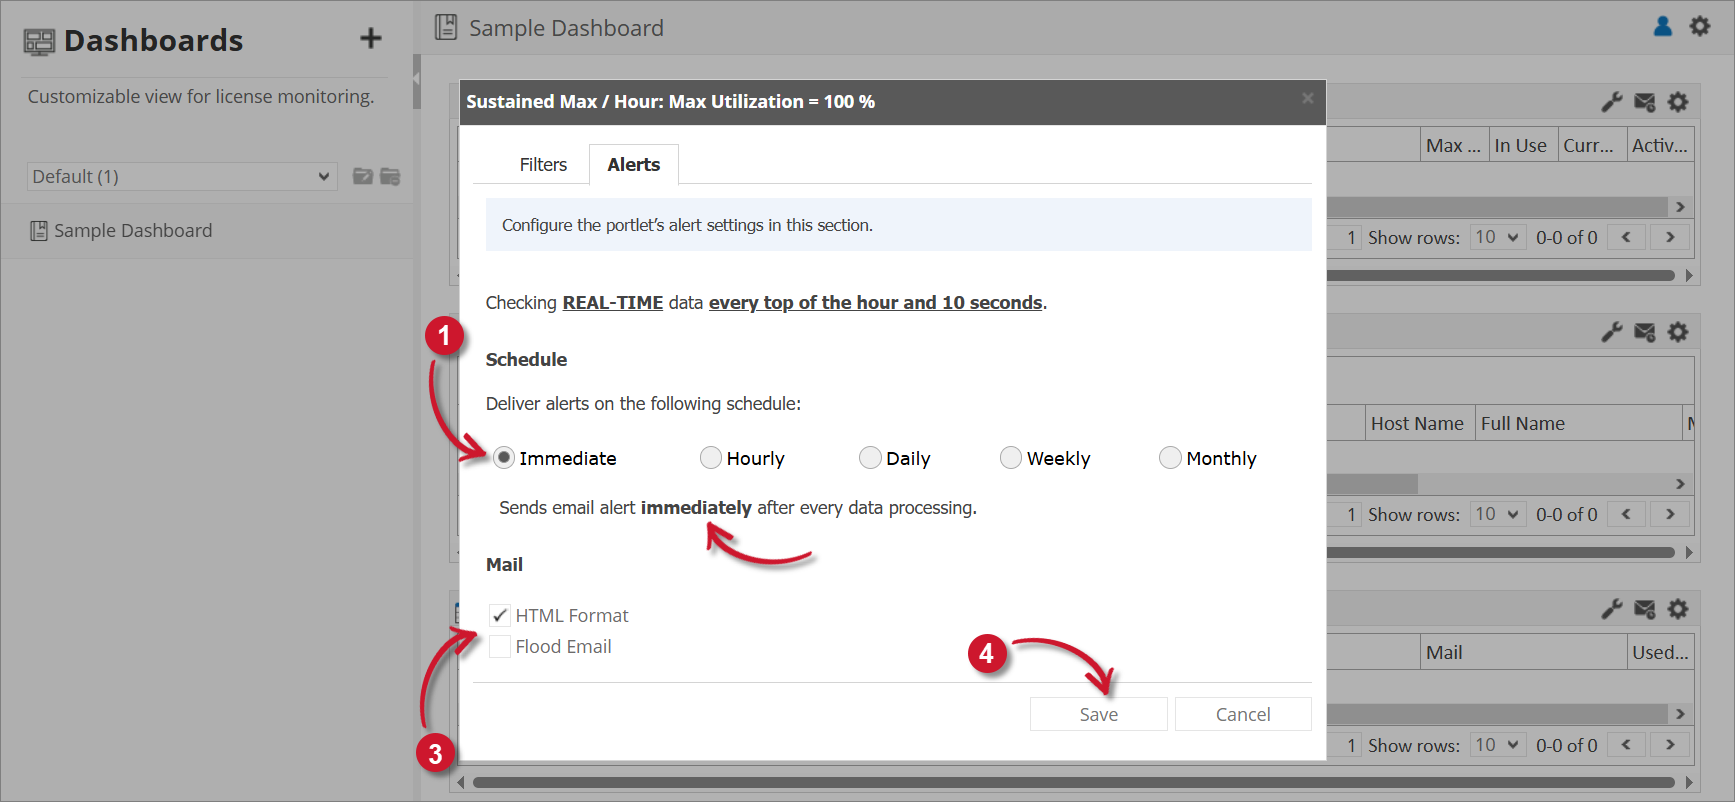This screenshot has height=802, width=1735.
Task: Sort by the Host Name column header
Action: tap(1420, 423)
